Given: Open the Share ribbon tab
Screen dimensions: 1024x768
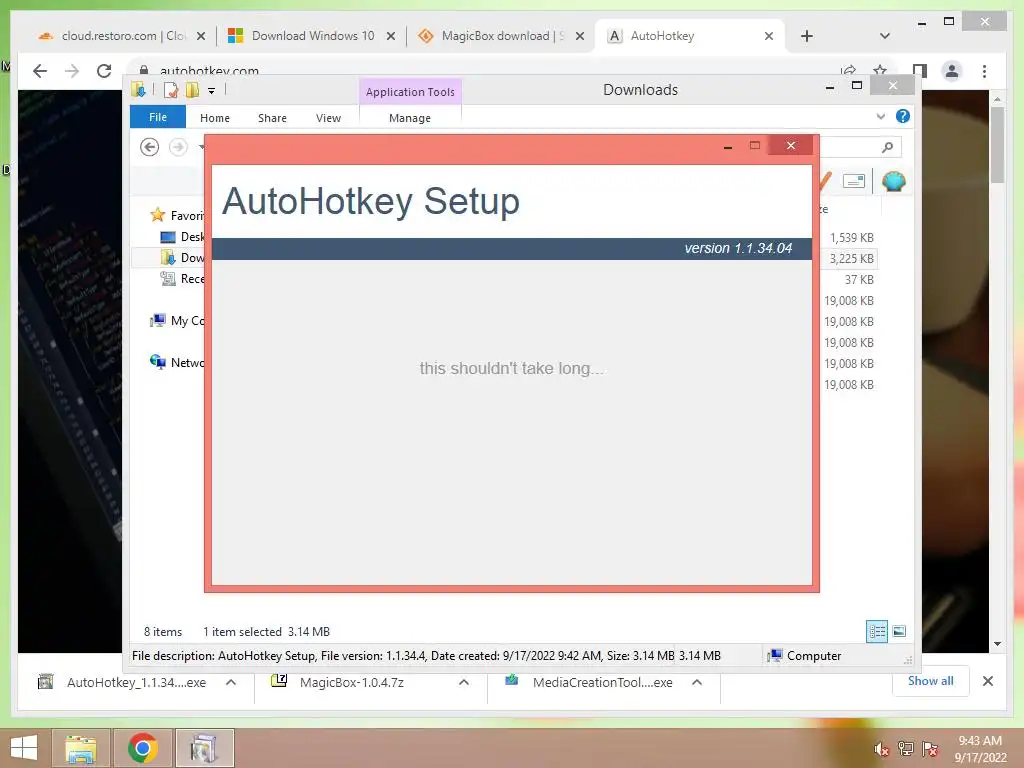Looking at the screenshot, I should [272, 118].
